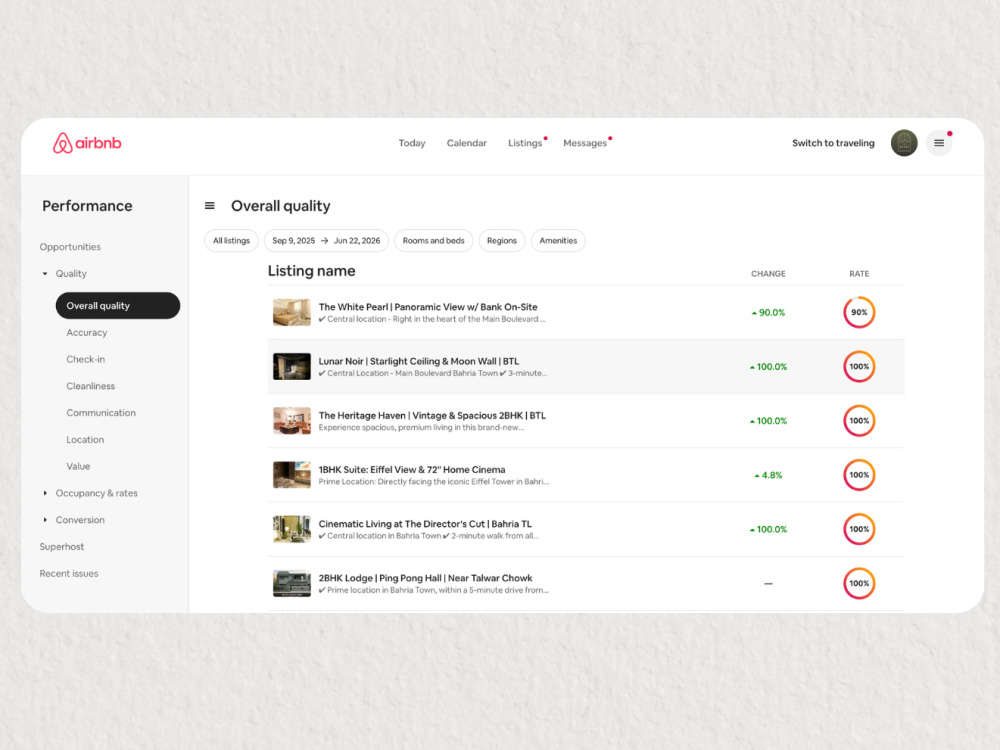Select Accuracy in the sidebar
The width and height of the screenshot is (1000, 750).
tap(87, 332)
